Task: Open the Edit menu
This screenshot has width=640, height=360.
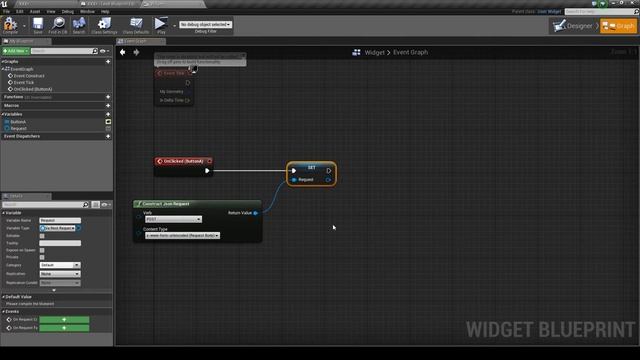Action: pos(20,11)
